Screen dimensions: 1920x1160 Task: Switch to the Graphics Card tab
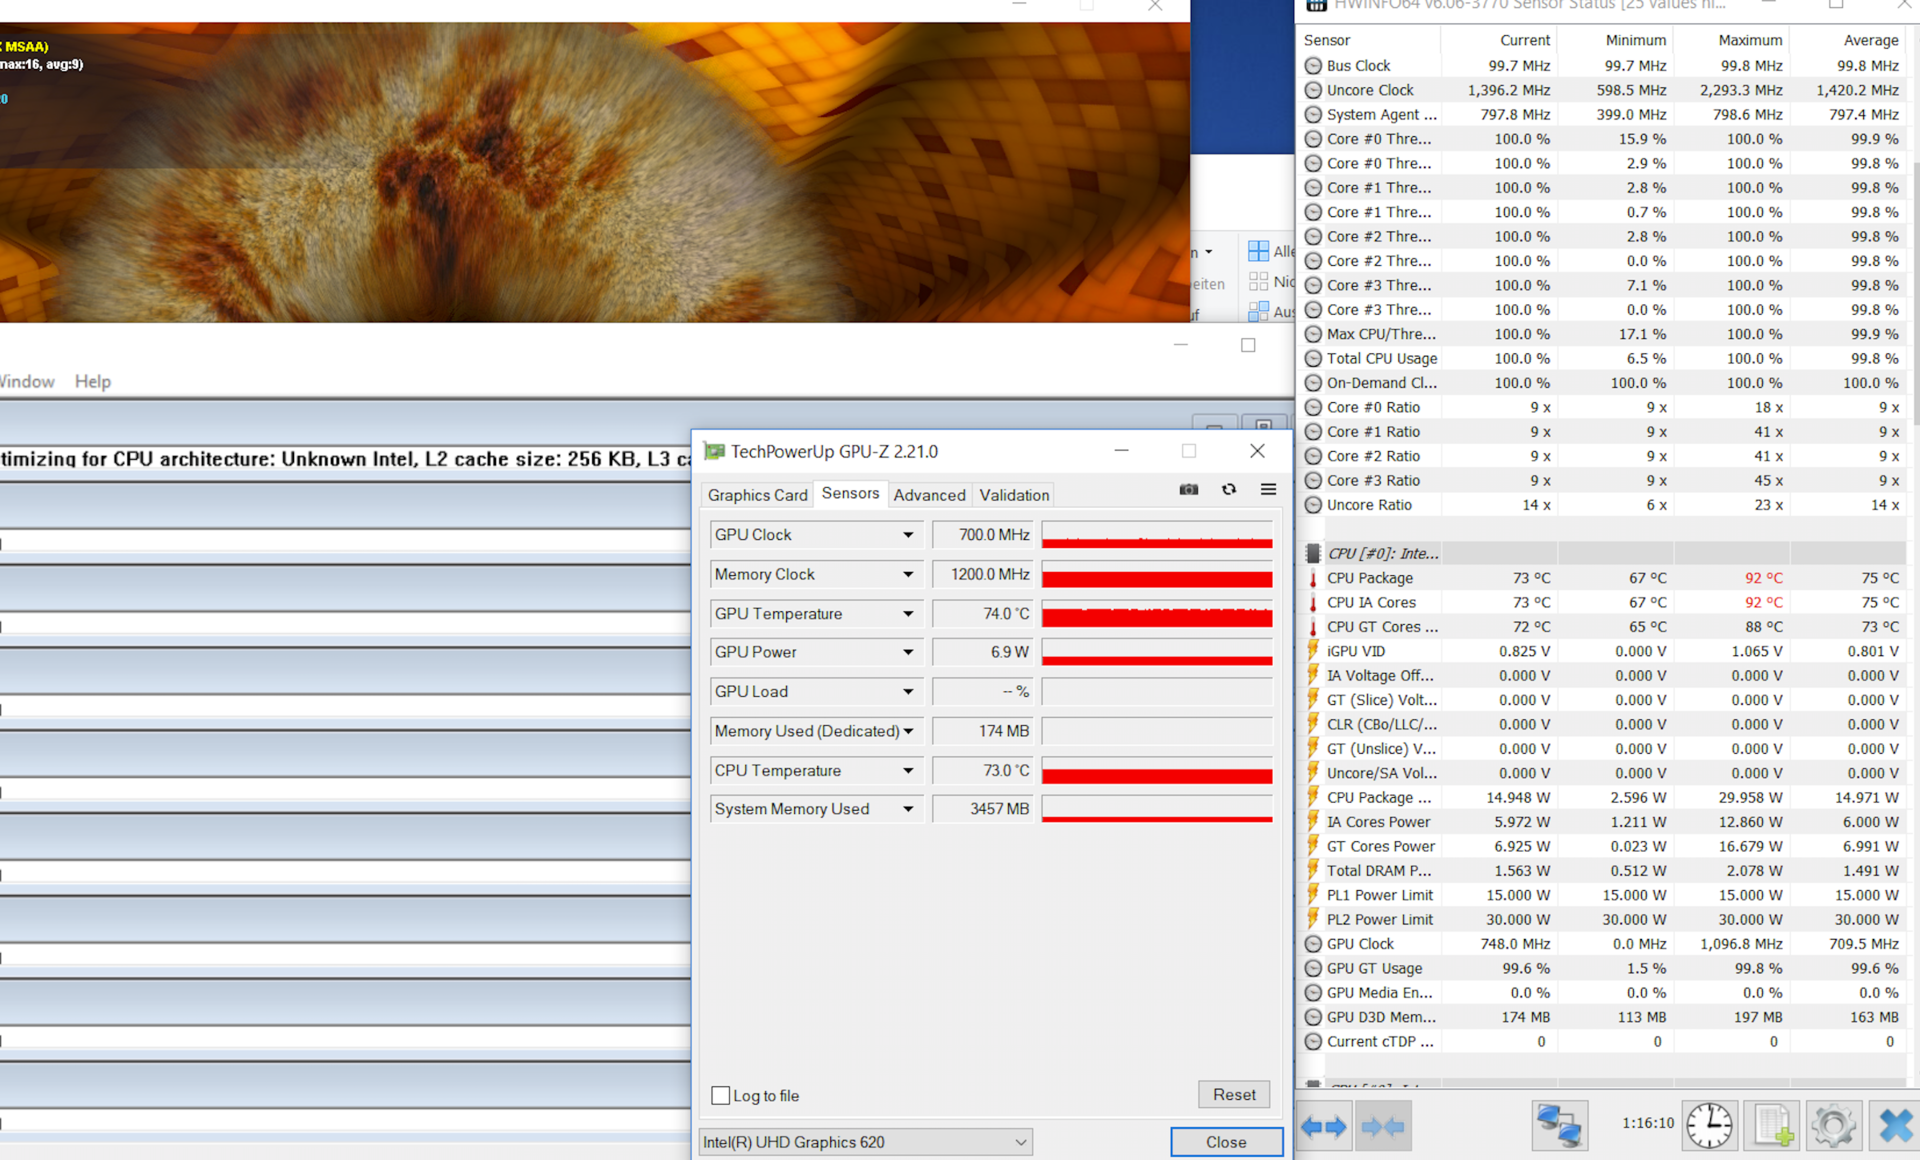click(757, 495)
